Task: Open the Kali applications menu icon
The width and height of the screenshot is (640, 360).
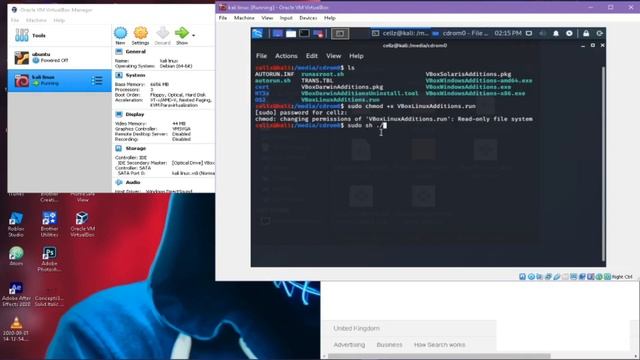Action: pos(258,33)
